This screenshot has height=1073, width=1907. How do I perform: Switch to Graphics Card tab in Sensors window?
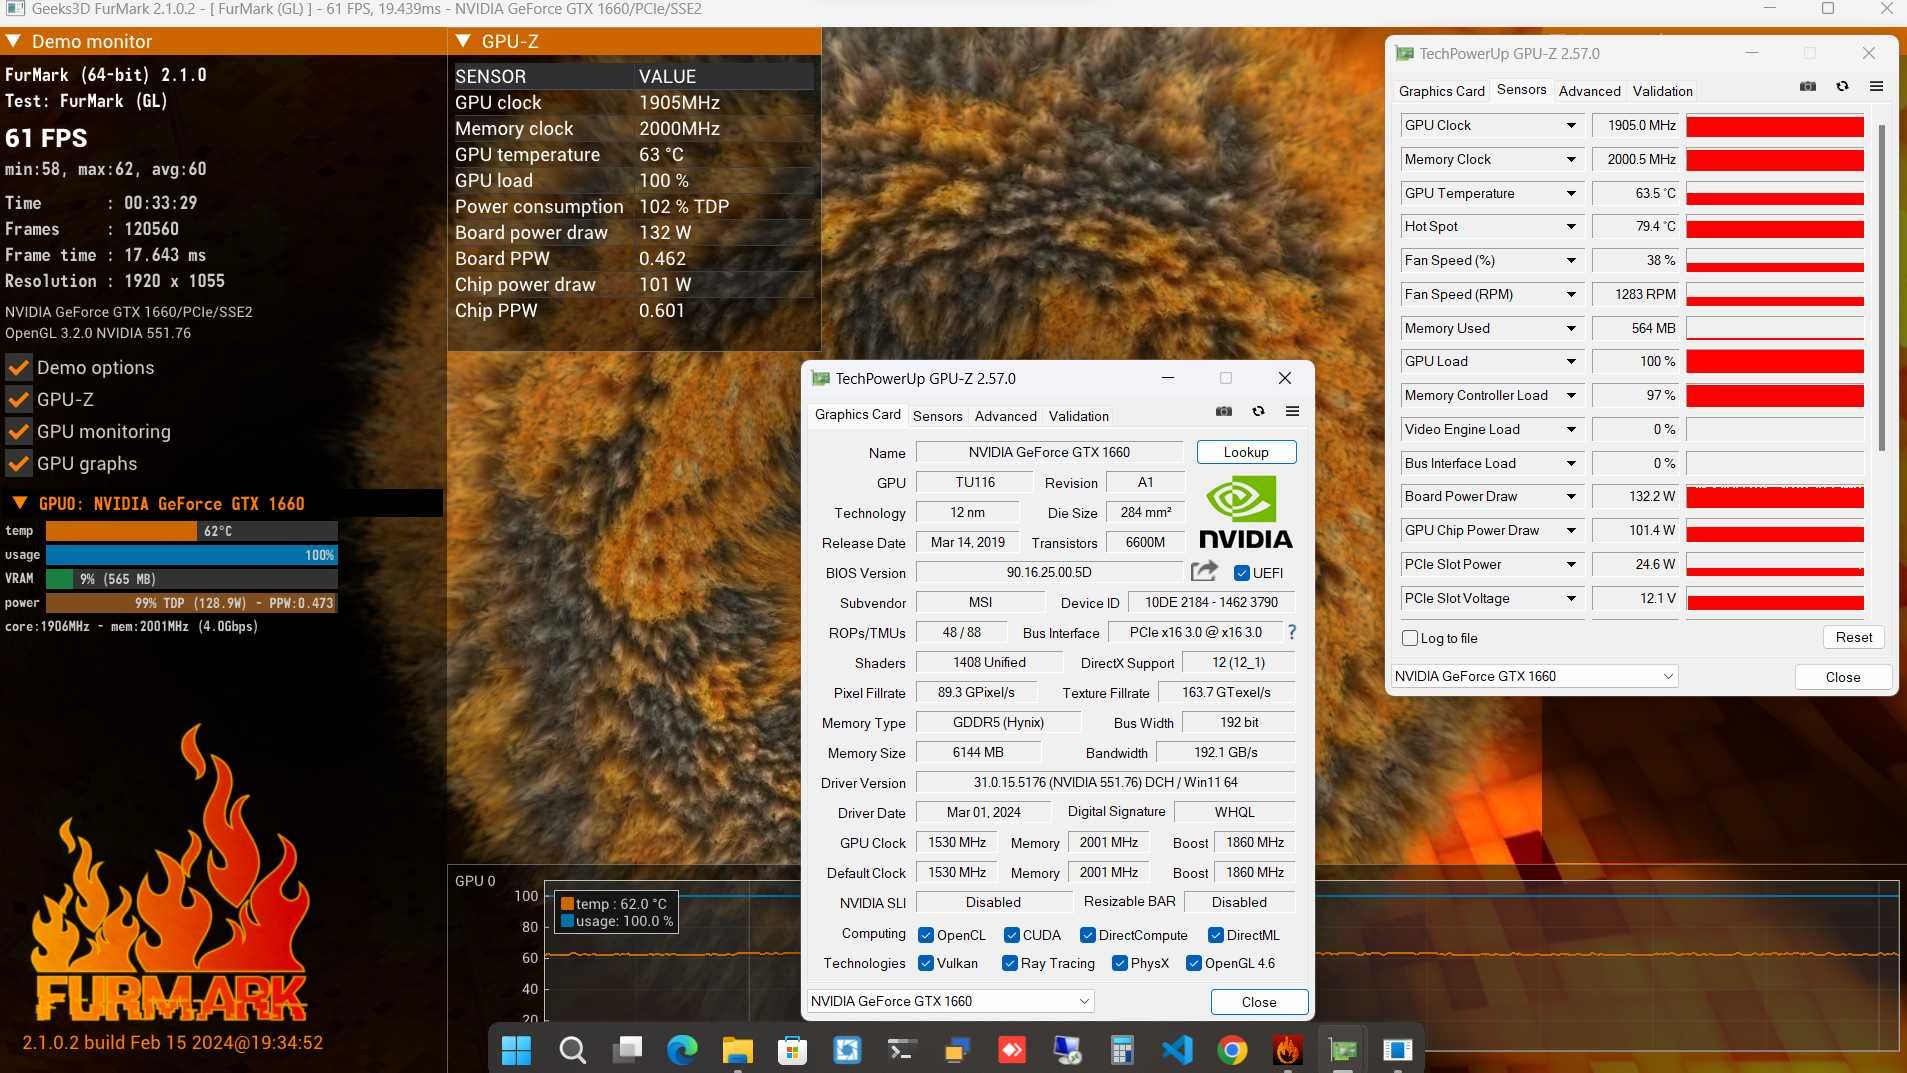click(1441, 91)
